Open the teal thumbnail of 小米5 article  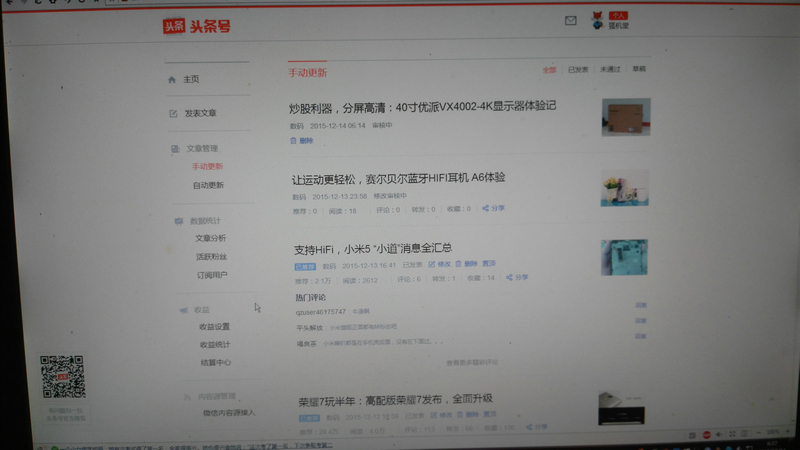click(624, 258)
